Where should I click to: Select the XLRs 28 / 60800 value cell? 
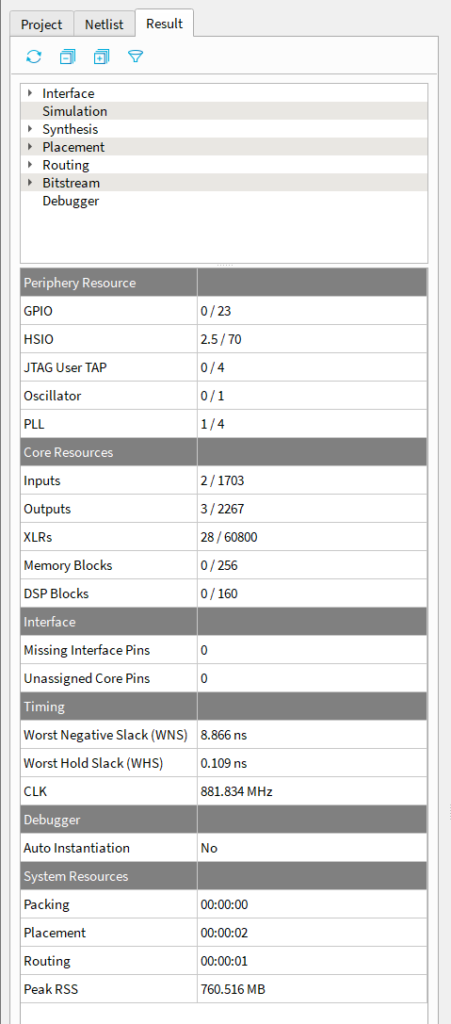pyautogui.click(x=313, y=537)
